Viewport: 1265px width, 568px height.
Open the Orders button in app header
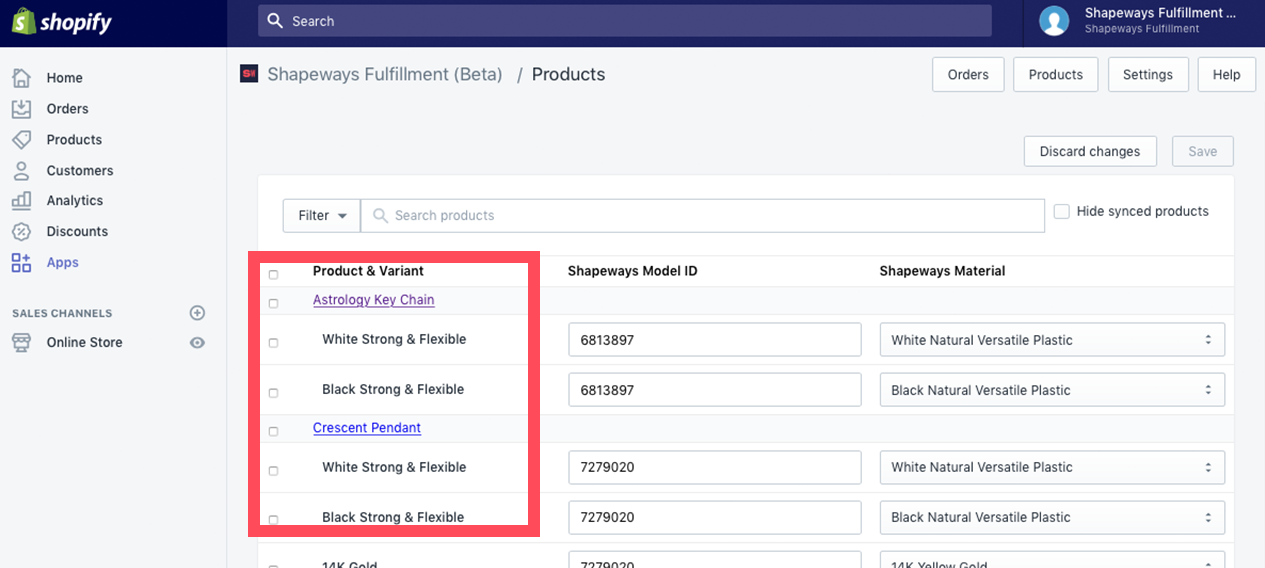click(x=968, y=75)
